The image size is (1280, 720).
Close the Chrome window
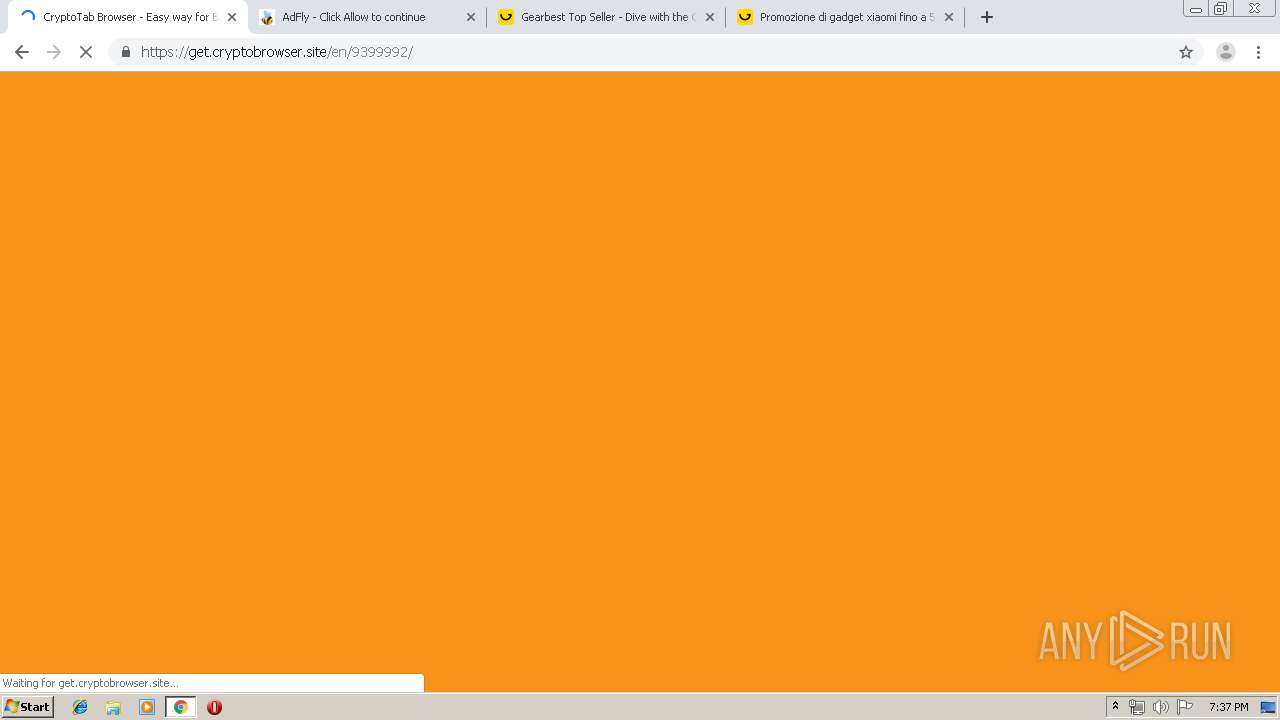(x=1255, y=9)
